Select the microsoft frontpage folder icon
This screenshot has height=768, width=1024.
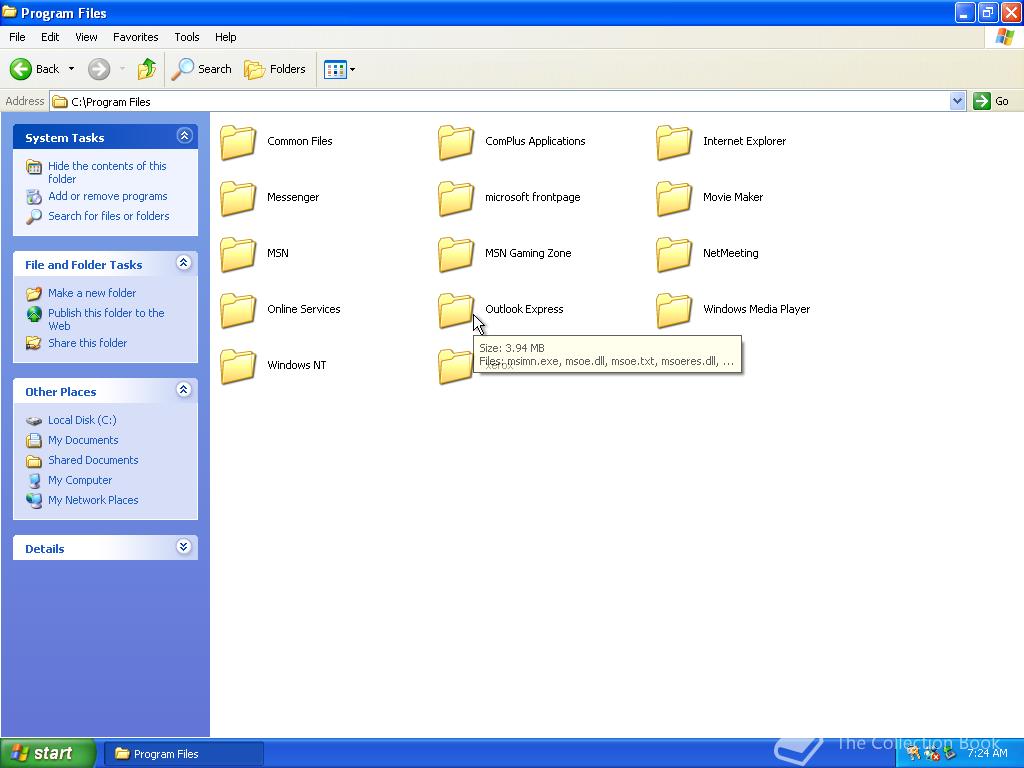[456, 199]
